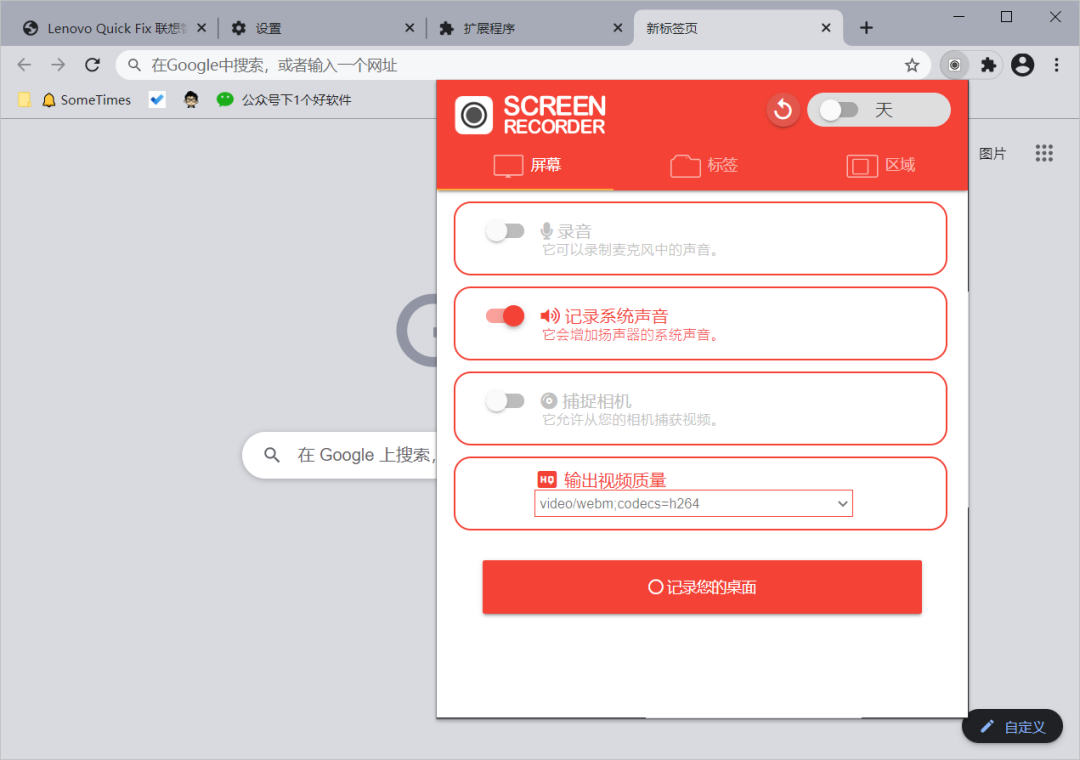Click the microphone icon next to 录音
This screenshot has width=1080, height=760.
point(547,231)
